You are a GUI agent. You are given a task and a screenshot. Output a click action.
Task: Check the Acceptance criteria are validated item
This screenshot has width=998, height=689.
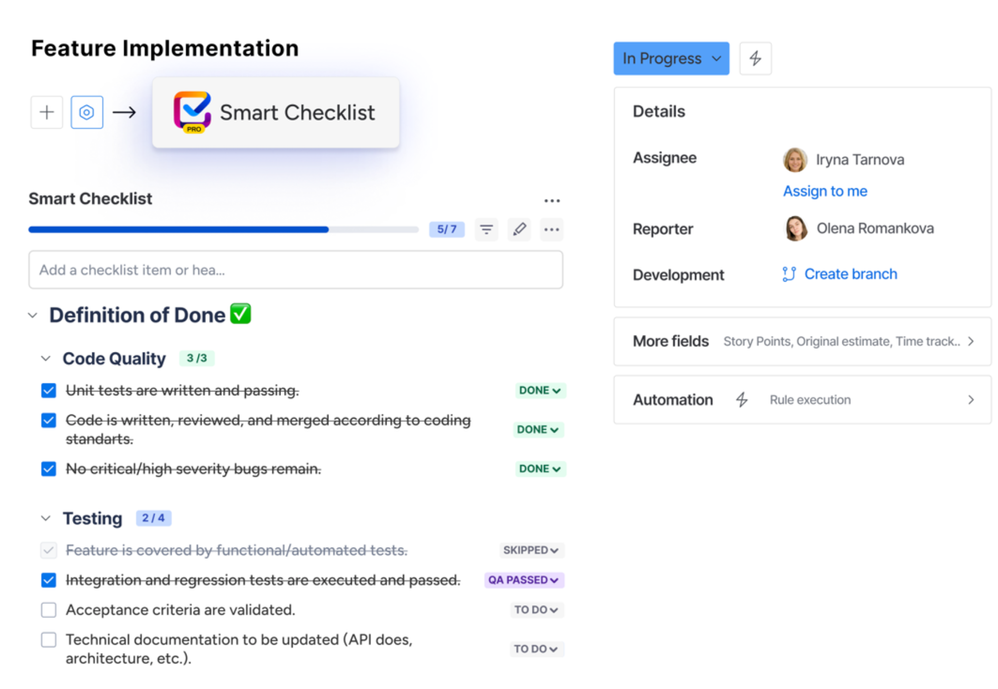(48, 610)
